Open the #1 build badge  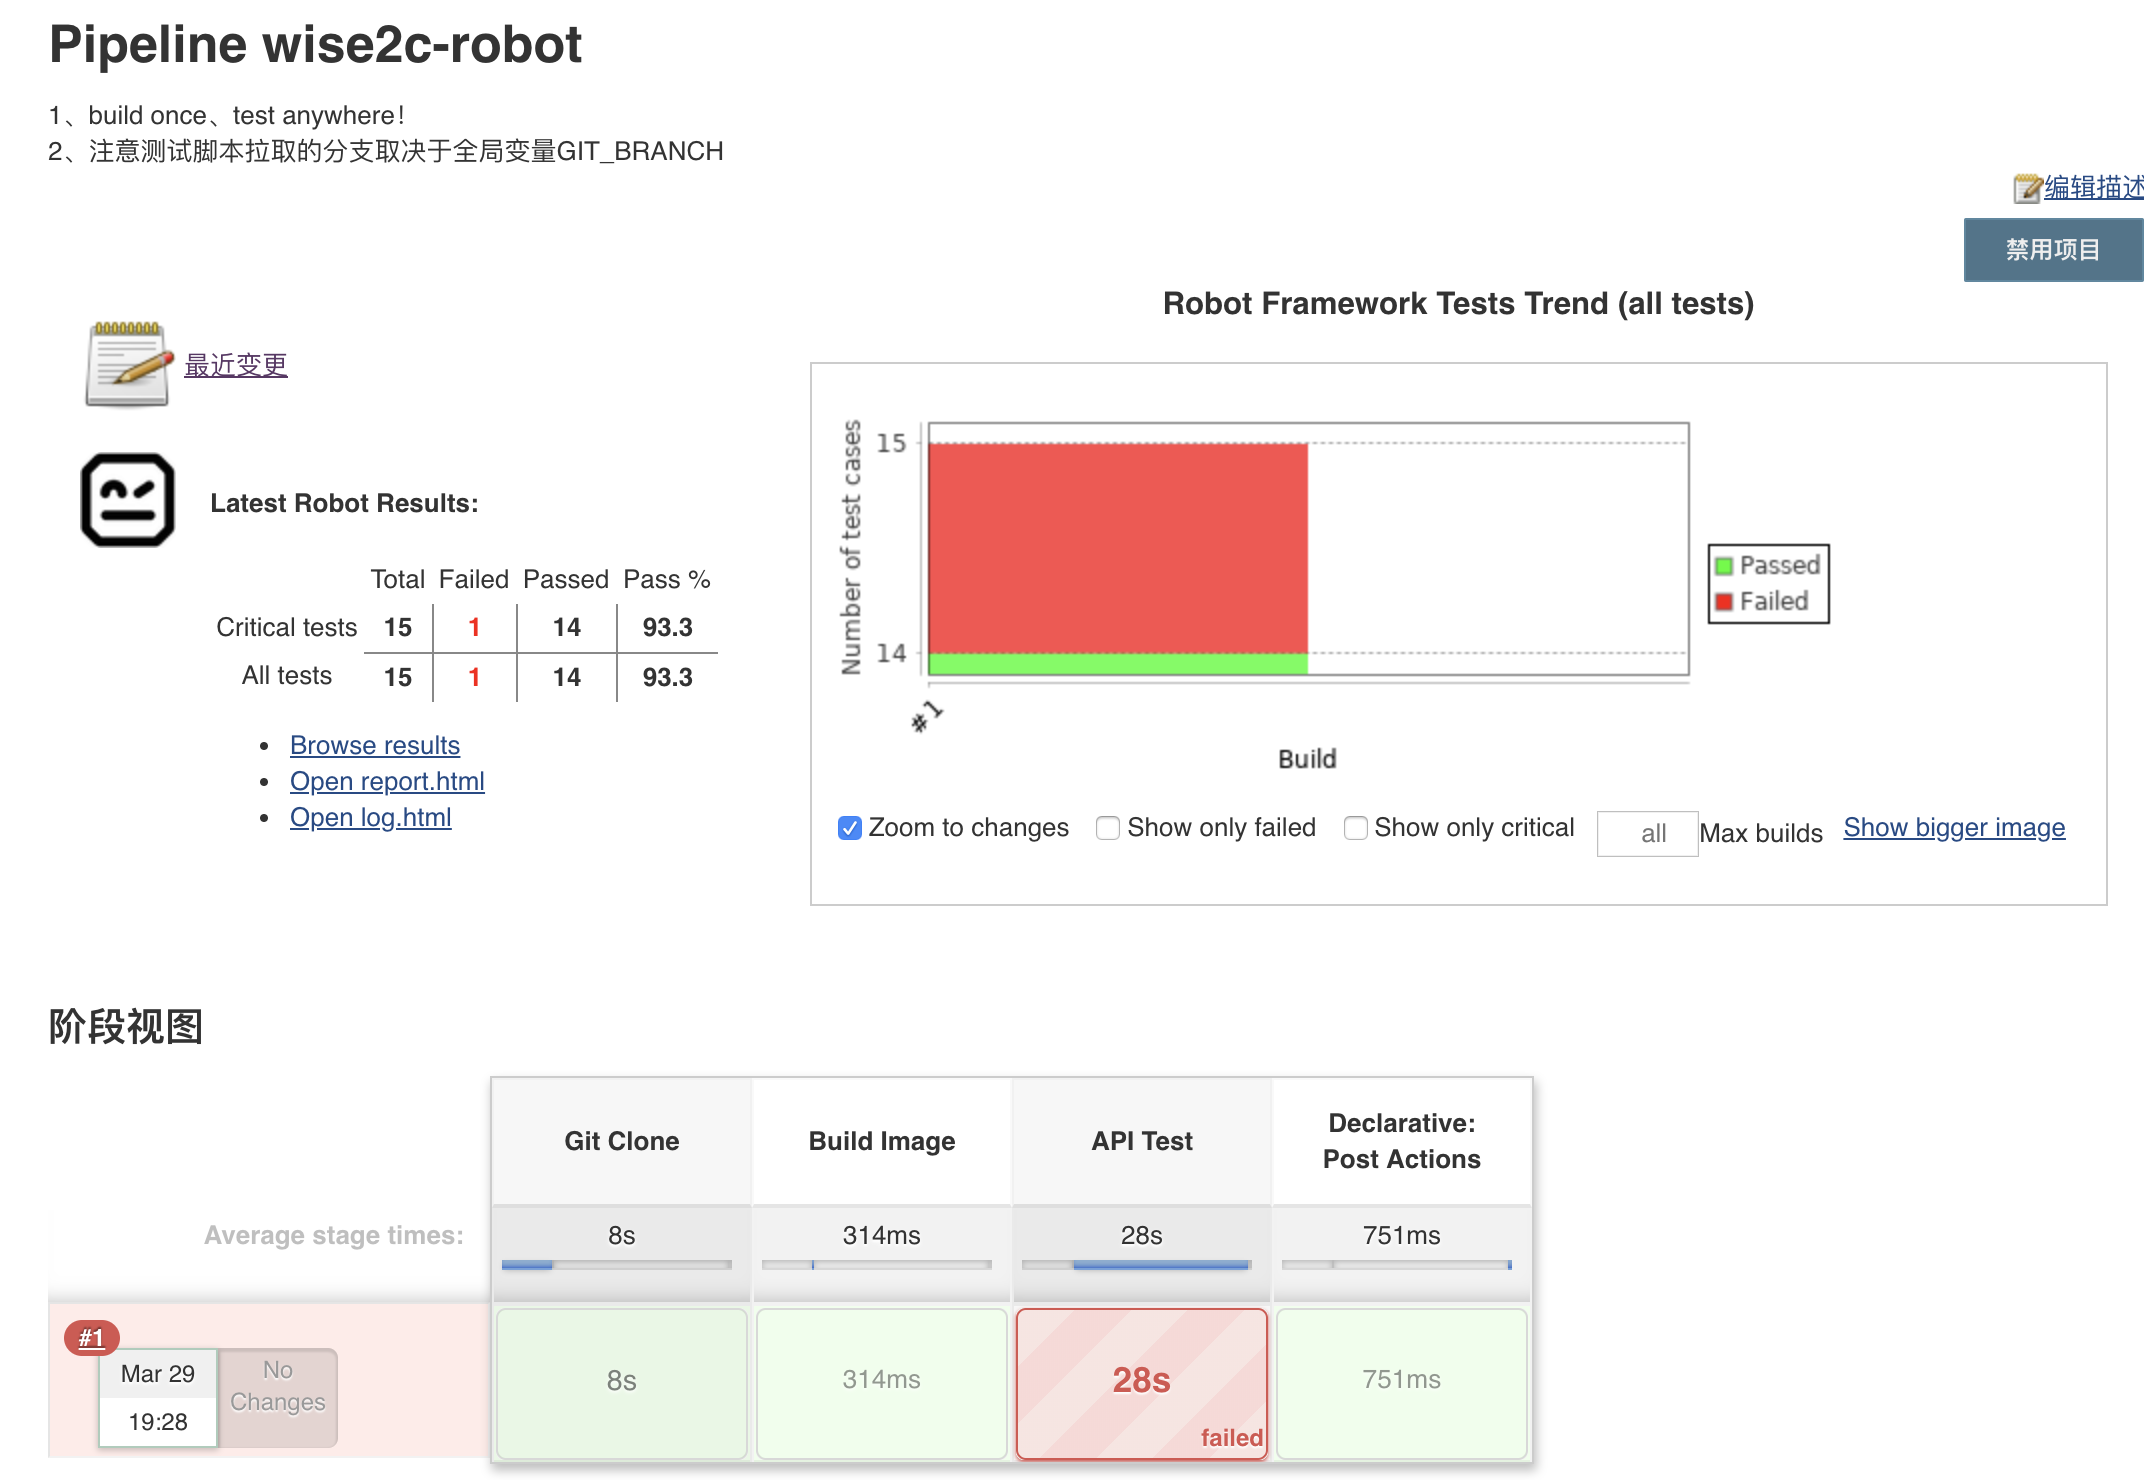coord(92,1338)
